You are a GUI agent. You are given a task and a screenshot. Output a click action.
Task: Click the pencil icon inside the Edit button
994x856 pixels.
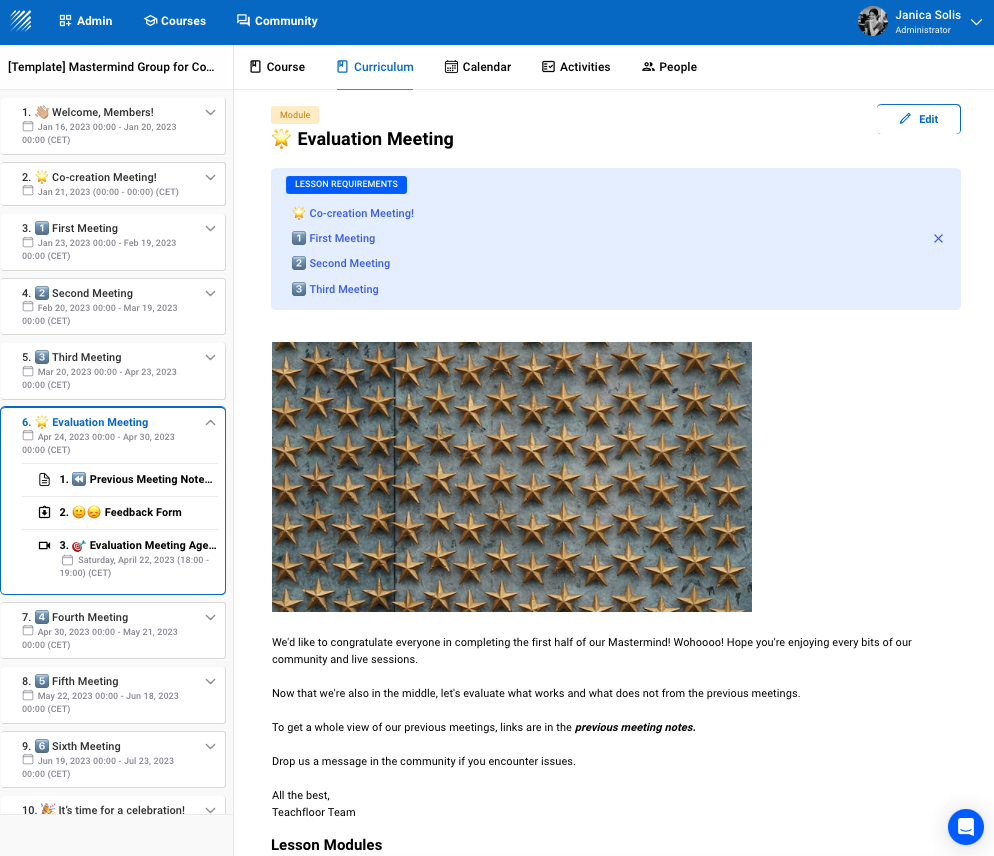coord(905,118)
